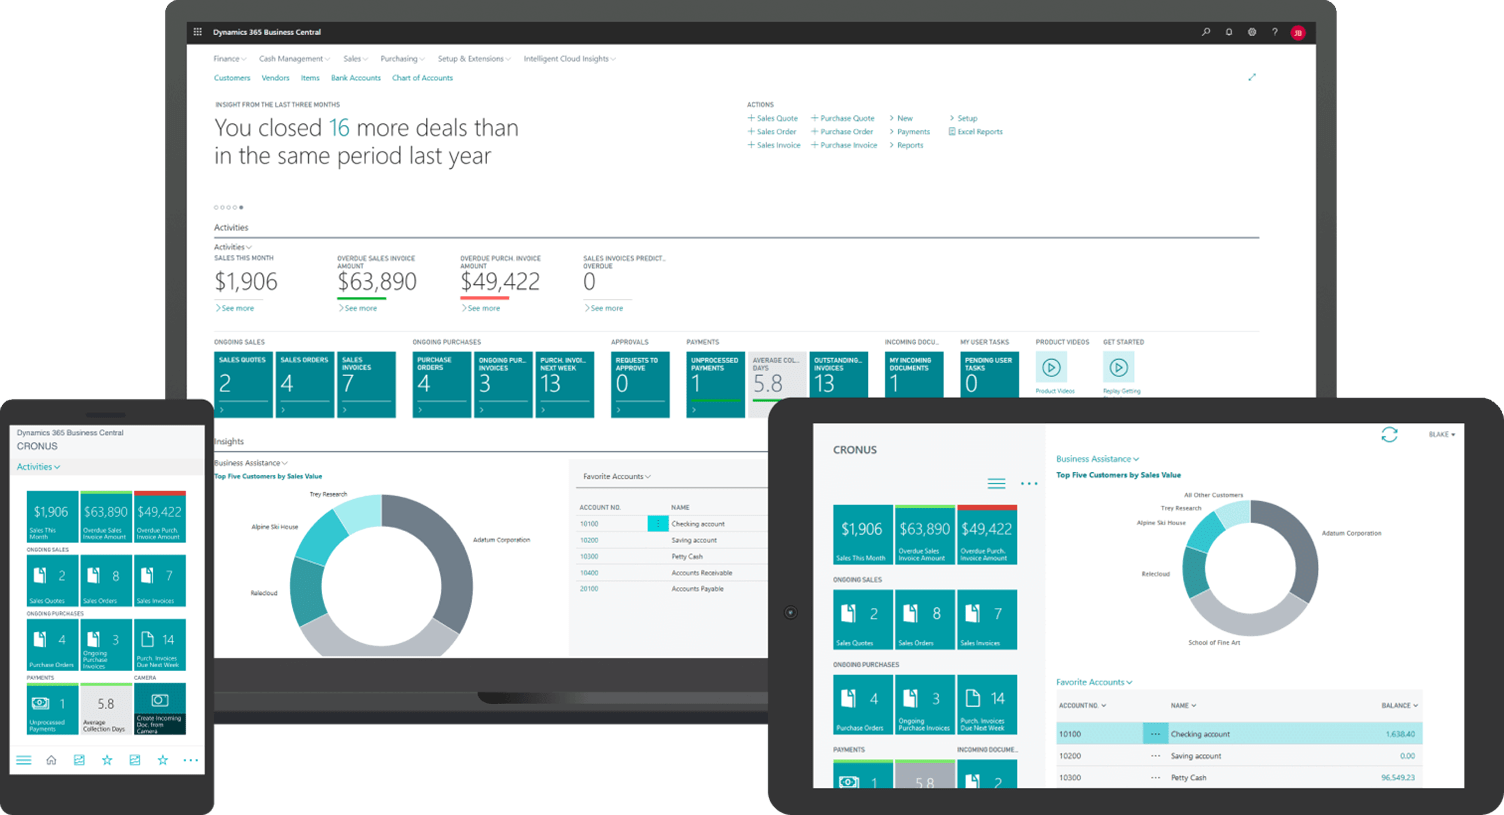Click the search magnifier icon in laptop header
1504x815 pixels.
[1206, 32]
